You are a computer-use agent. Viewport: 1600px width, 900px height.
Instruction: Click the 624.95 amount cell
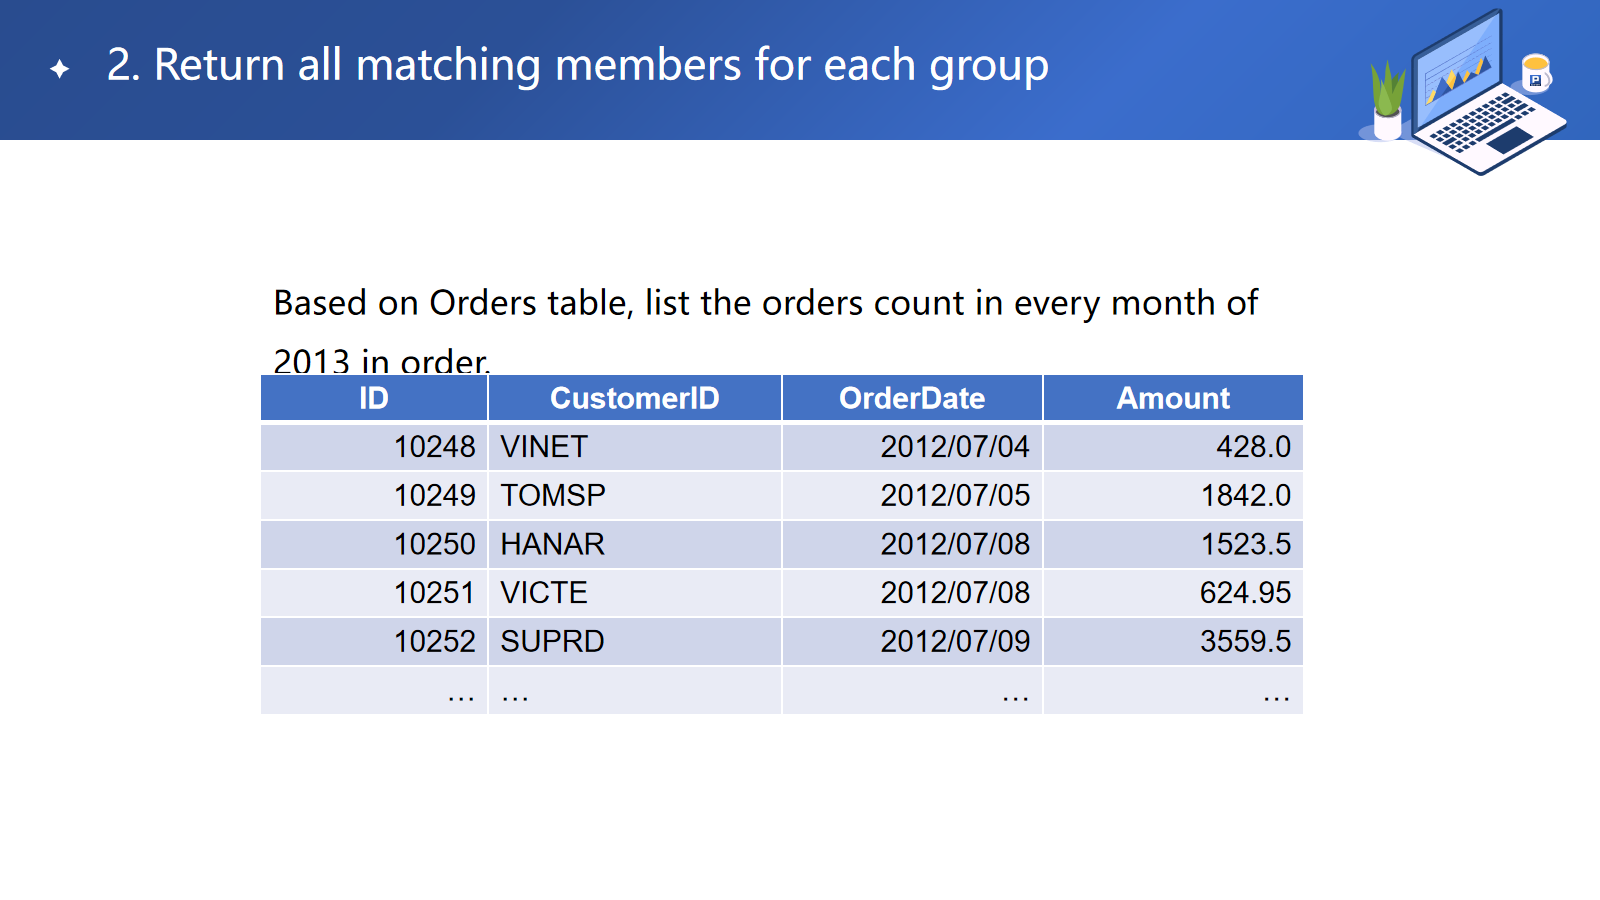click(1245, 593)
